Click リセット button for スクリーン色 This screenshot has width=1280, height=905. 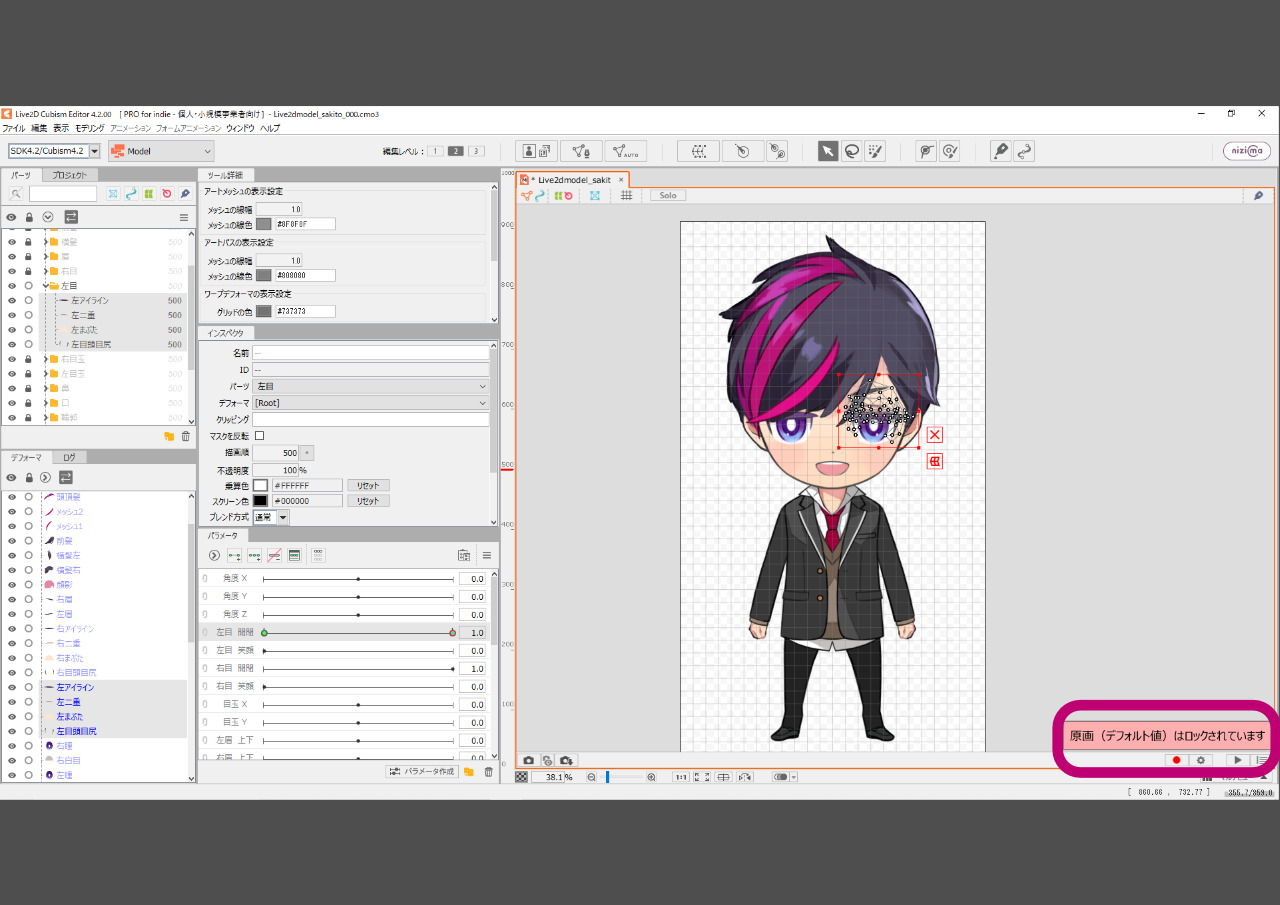click(368, 501)
